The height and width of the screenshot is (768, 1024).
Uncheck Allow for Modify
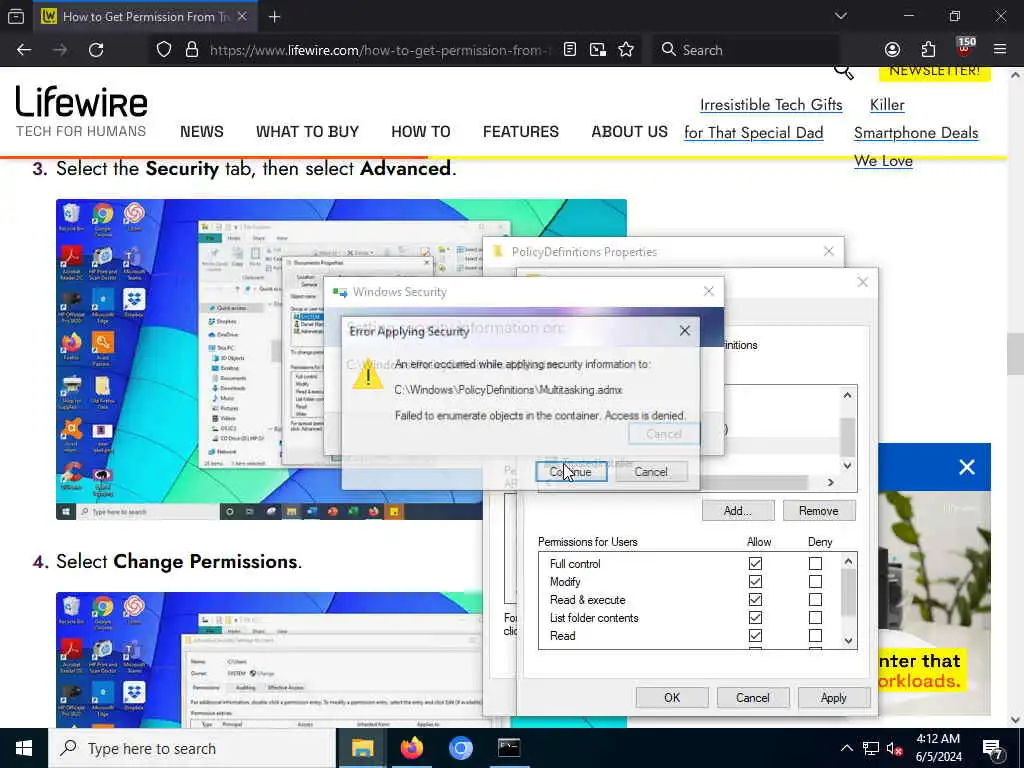tap(756, 582)
